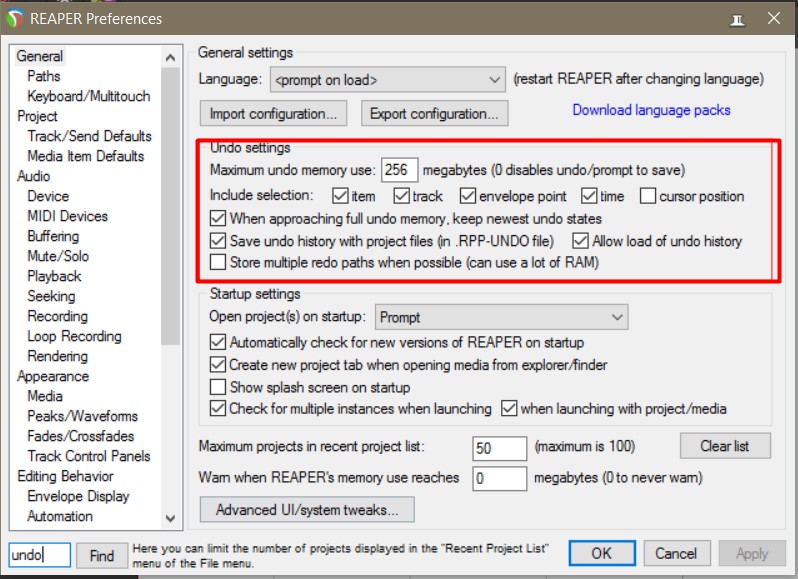This screenshot has width=798, height=579.
Task: Open Media preferences page under Appearance
Action: coord(45,396)
